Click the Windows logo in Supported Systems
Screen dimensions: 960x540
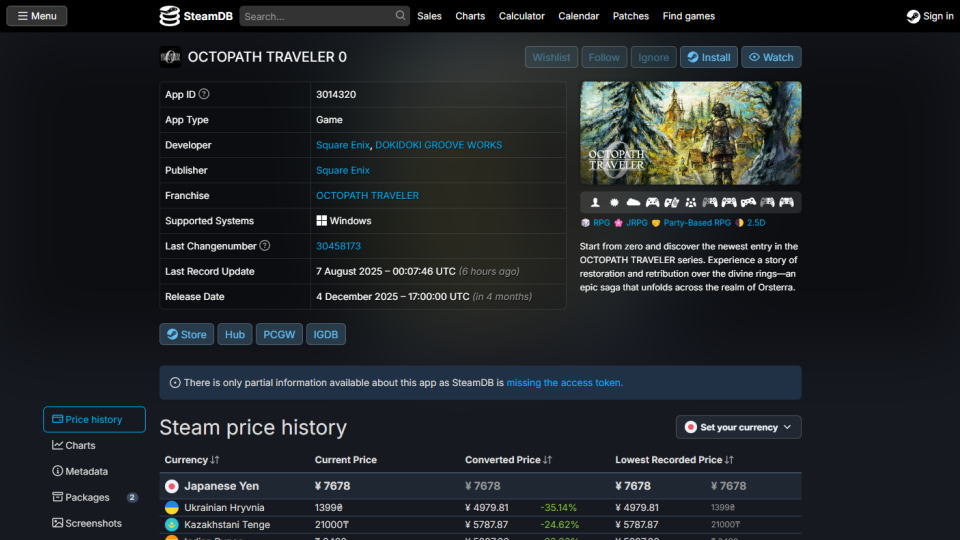click(x=321, y=220)
